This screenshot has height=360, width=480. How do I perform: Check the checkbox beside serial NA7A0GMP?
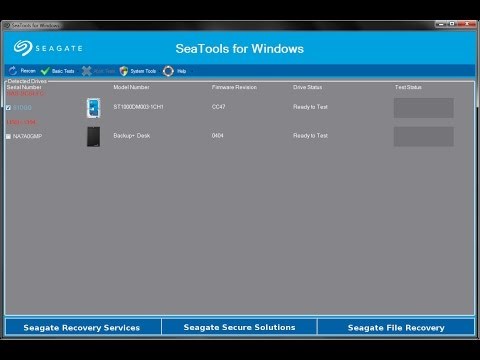(x=8, y=136)
